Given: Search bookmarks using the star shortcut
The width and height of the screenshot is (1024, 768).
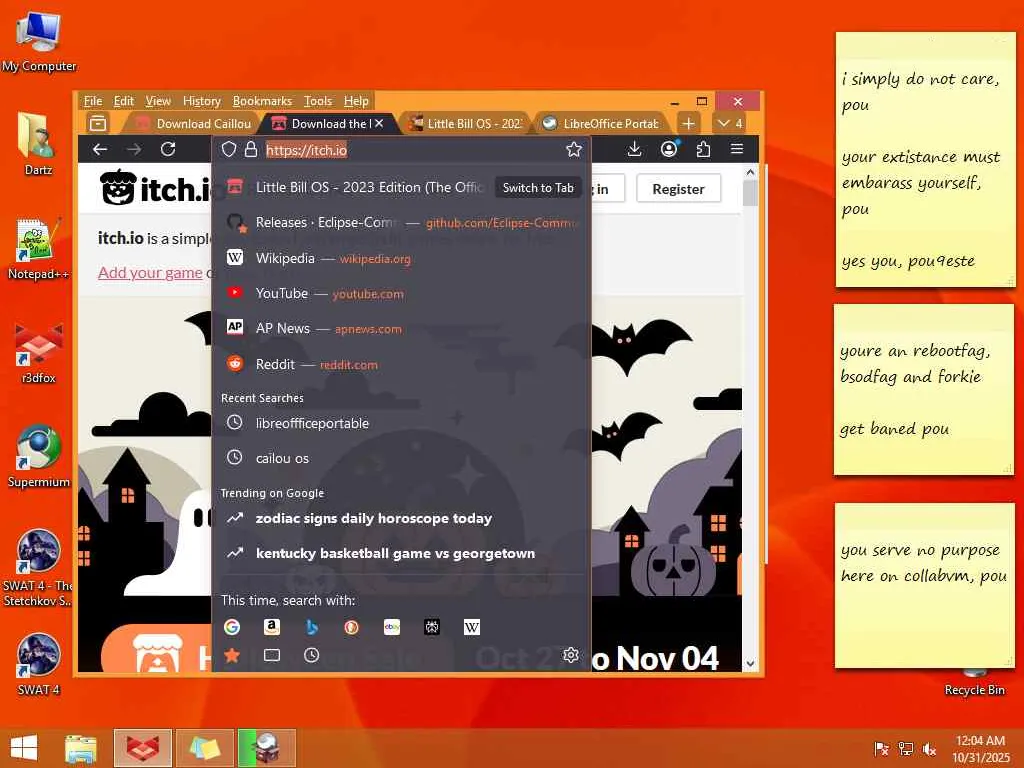Looking at the screenshot, I should (x=232, y=655).
